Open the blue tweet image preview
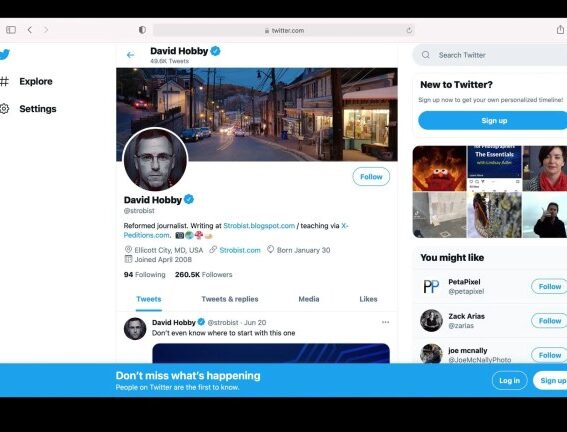This screenshot has height=432, width=567. click(x=271, y=353)
